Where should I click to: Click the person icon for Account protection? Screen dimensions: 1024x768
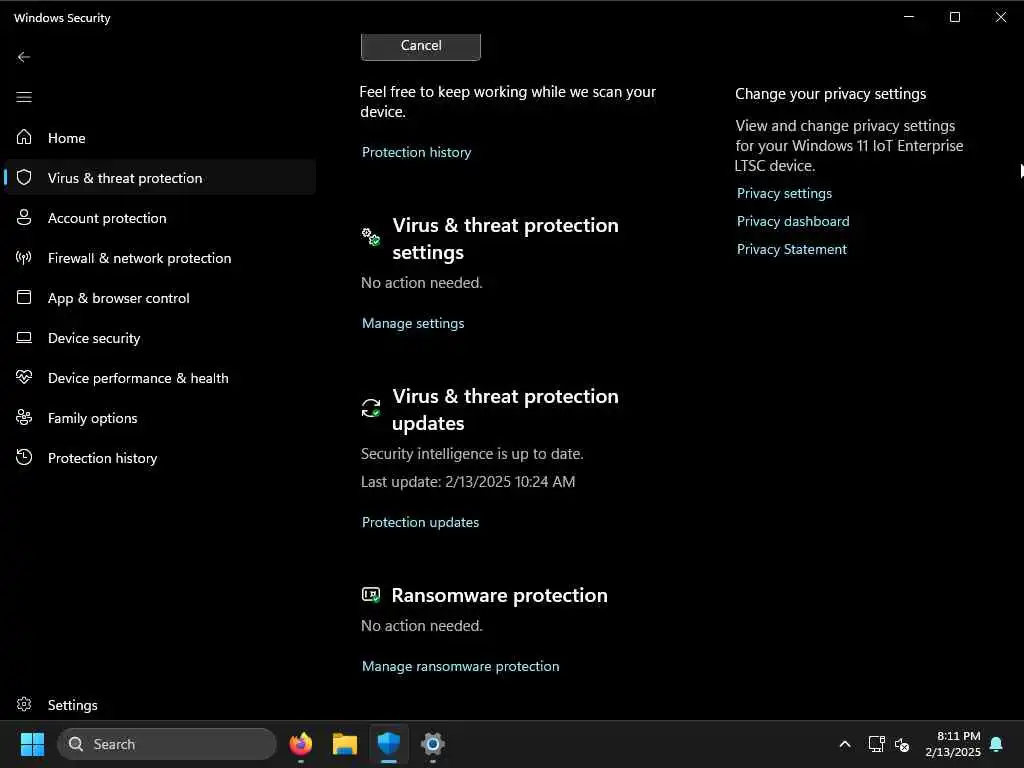click(x=24, y=217)
